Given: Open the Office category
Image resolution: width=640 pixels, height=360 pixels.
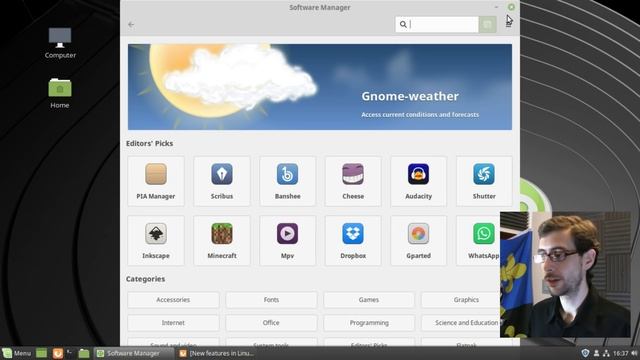Looking at the screenshot, I should (x=271, y=322).
